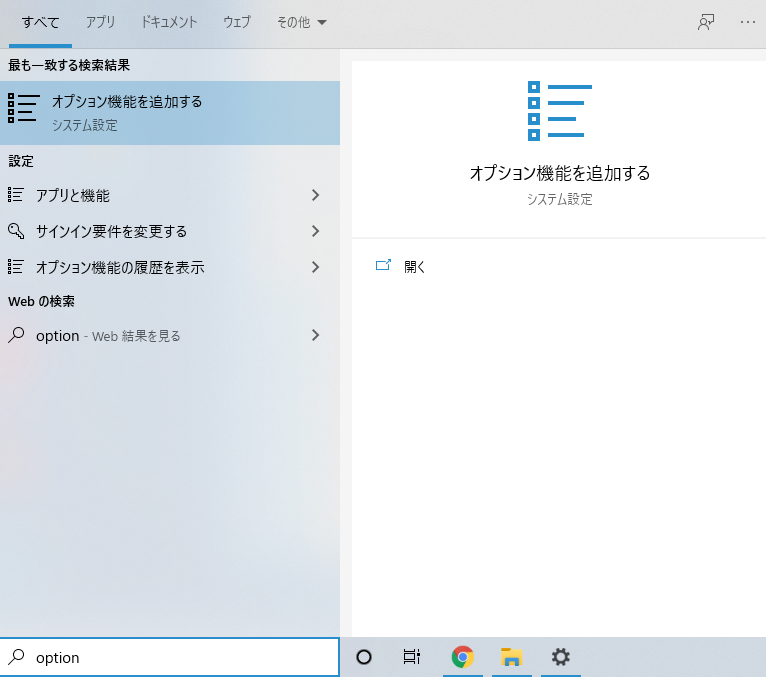Expand the オプション機能の履歴を表示 chevron arrow
The image size is (766, 677).
[316, 267]
